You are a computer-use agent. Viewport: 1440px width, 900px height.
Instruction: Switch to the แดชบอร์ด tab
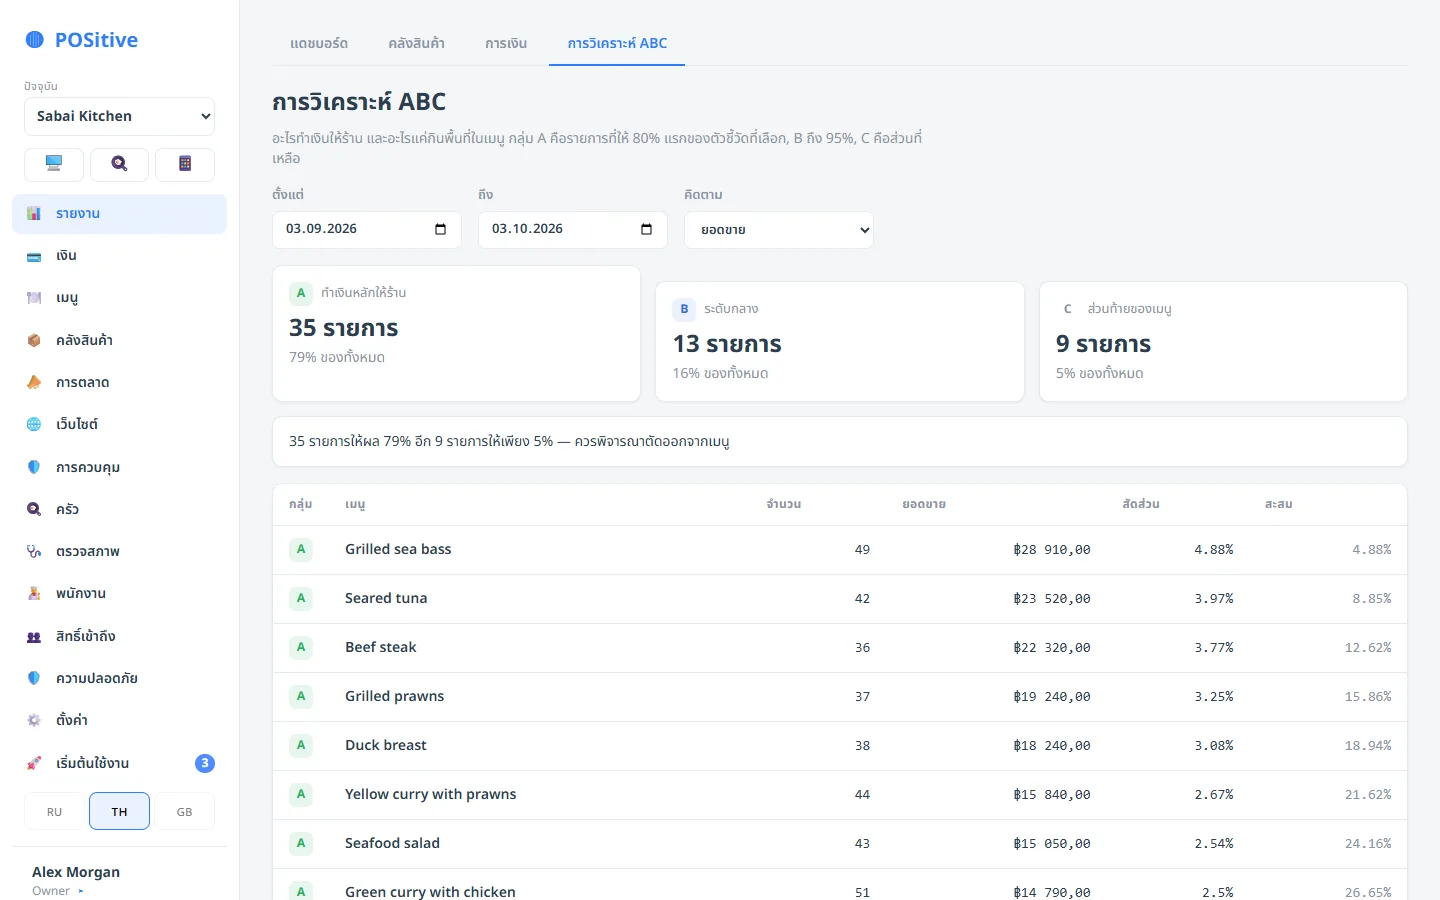(x=319, y=43)
